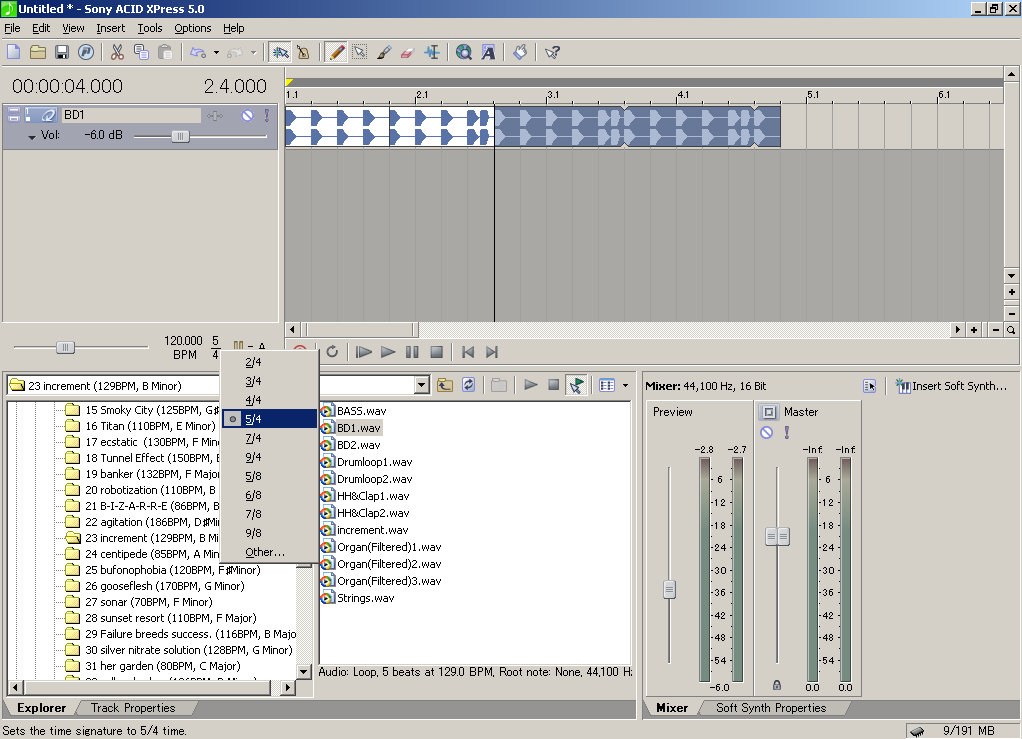This screenshot has width=1022, height=739.
Task: Select the Selection tool arrow icon
Action: tap(360, 52)
